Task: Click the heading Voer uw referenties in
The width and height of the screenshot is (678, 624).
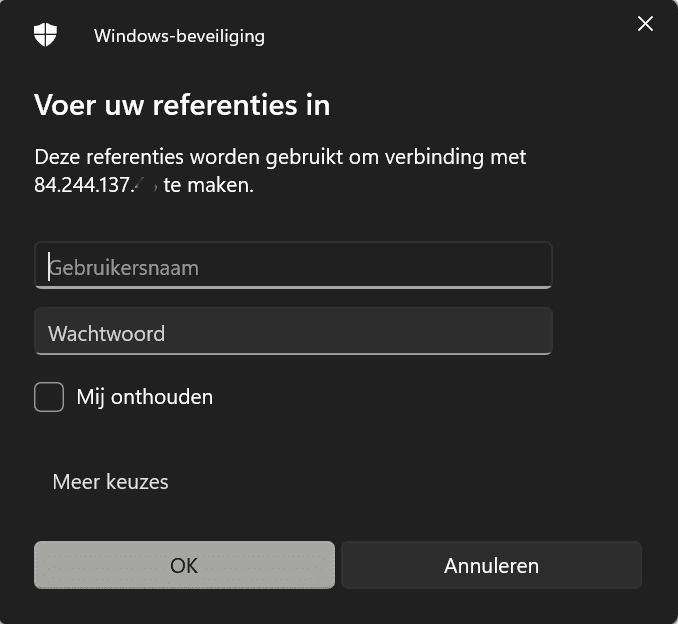Action: 182,105
